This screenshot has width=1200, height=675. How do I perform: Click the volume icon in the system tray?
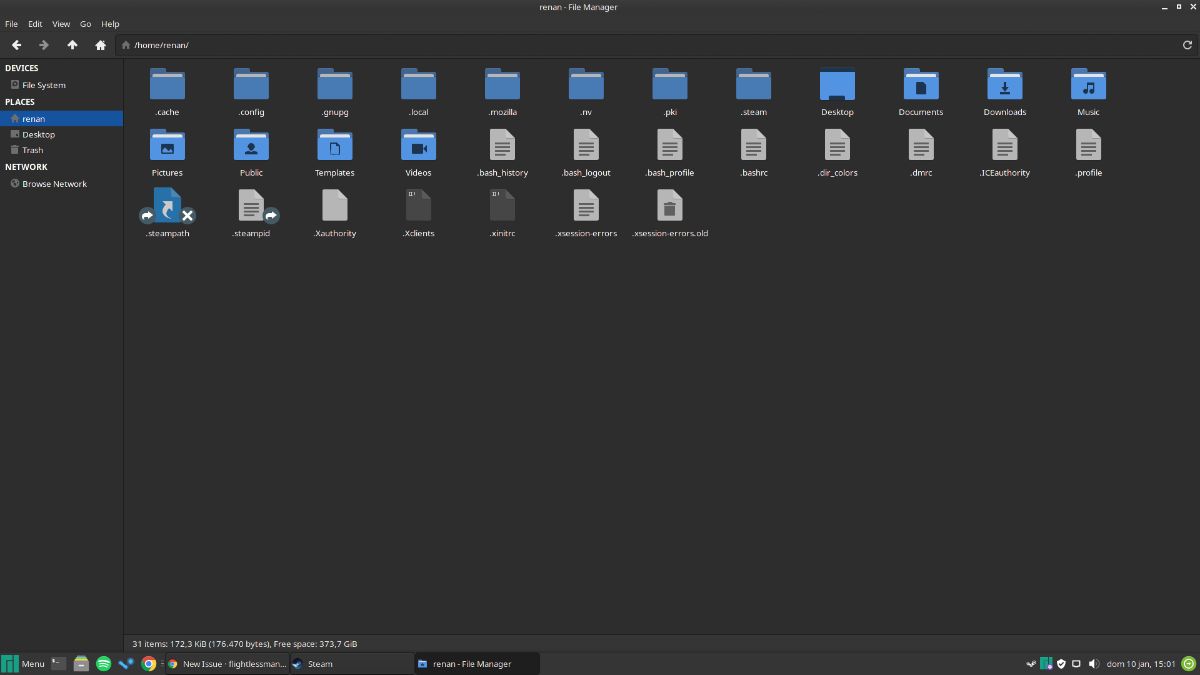click(x=1091, y=663)
